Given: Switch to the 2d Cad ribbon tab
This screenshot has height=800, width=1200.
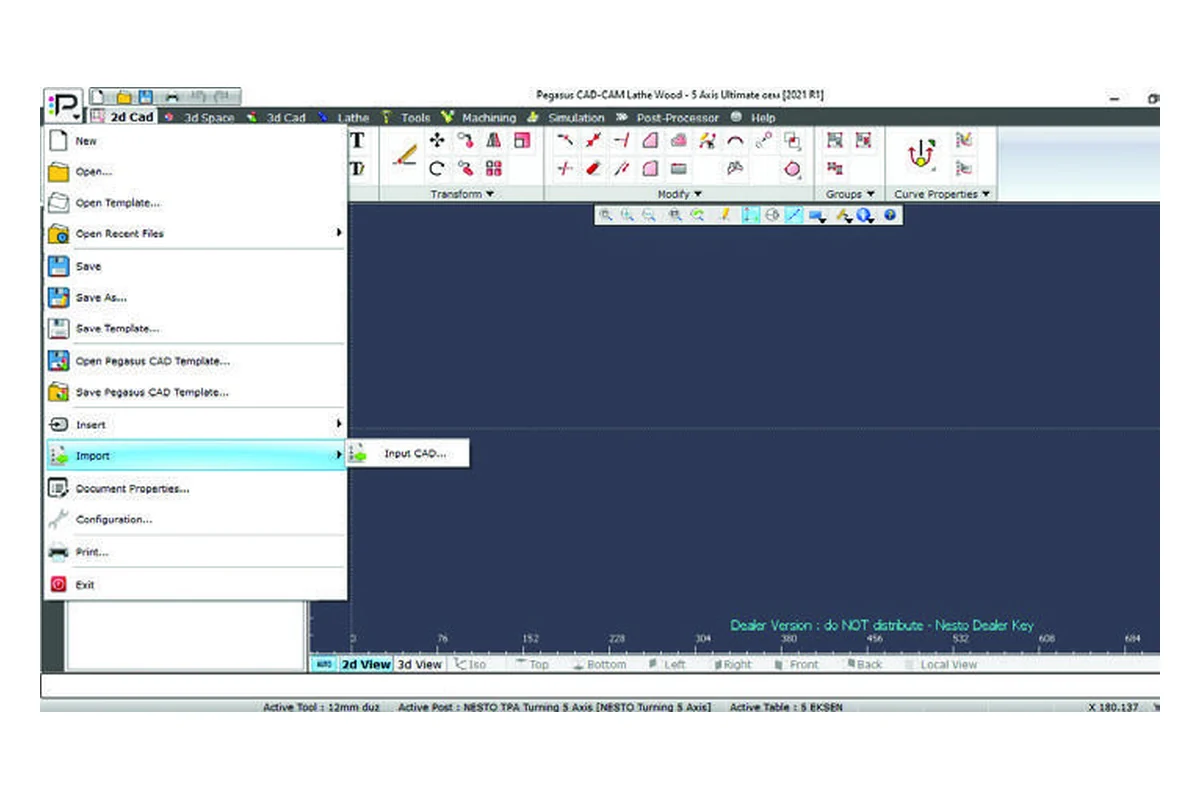Looking at the screenshot, I should point(124,117).
